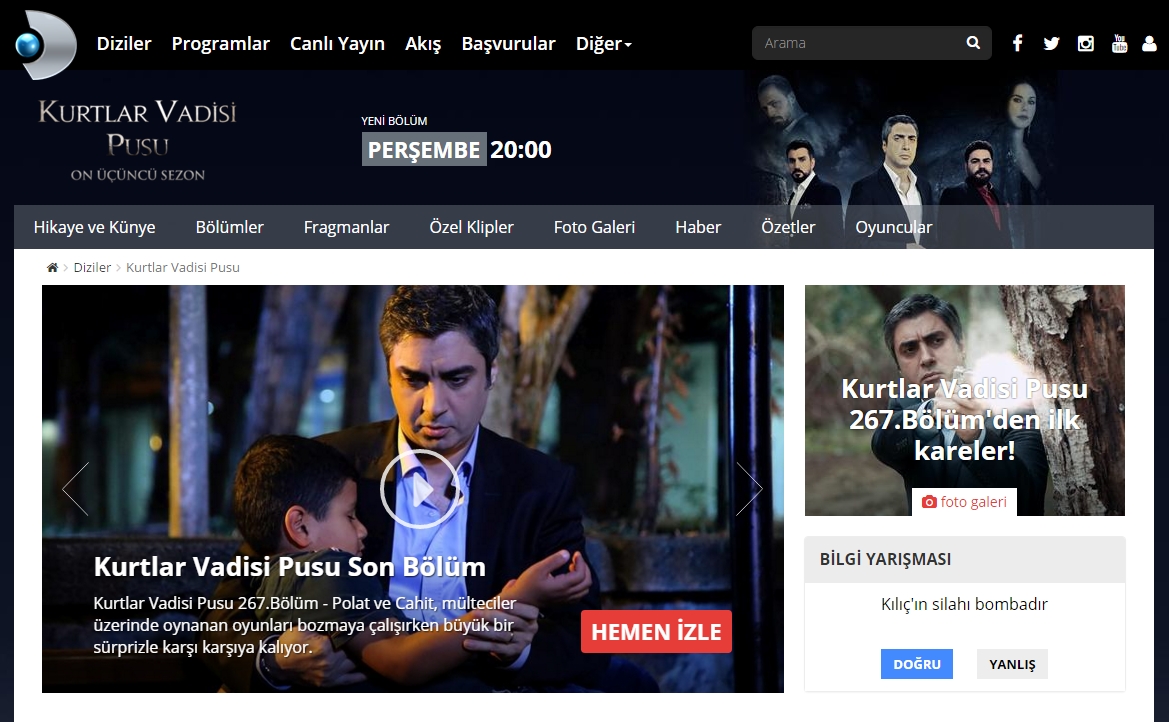Viewport: 1169px width, 722px height.
Task: Open the 267.Bölüm'den ilk kareler thumbnail
Action: click(964, 400)
